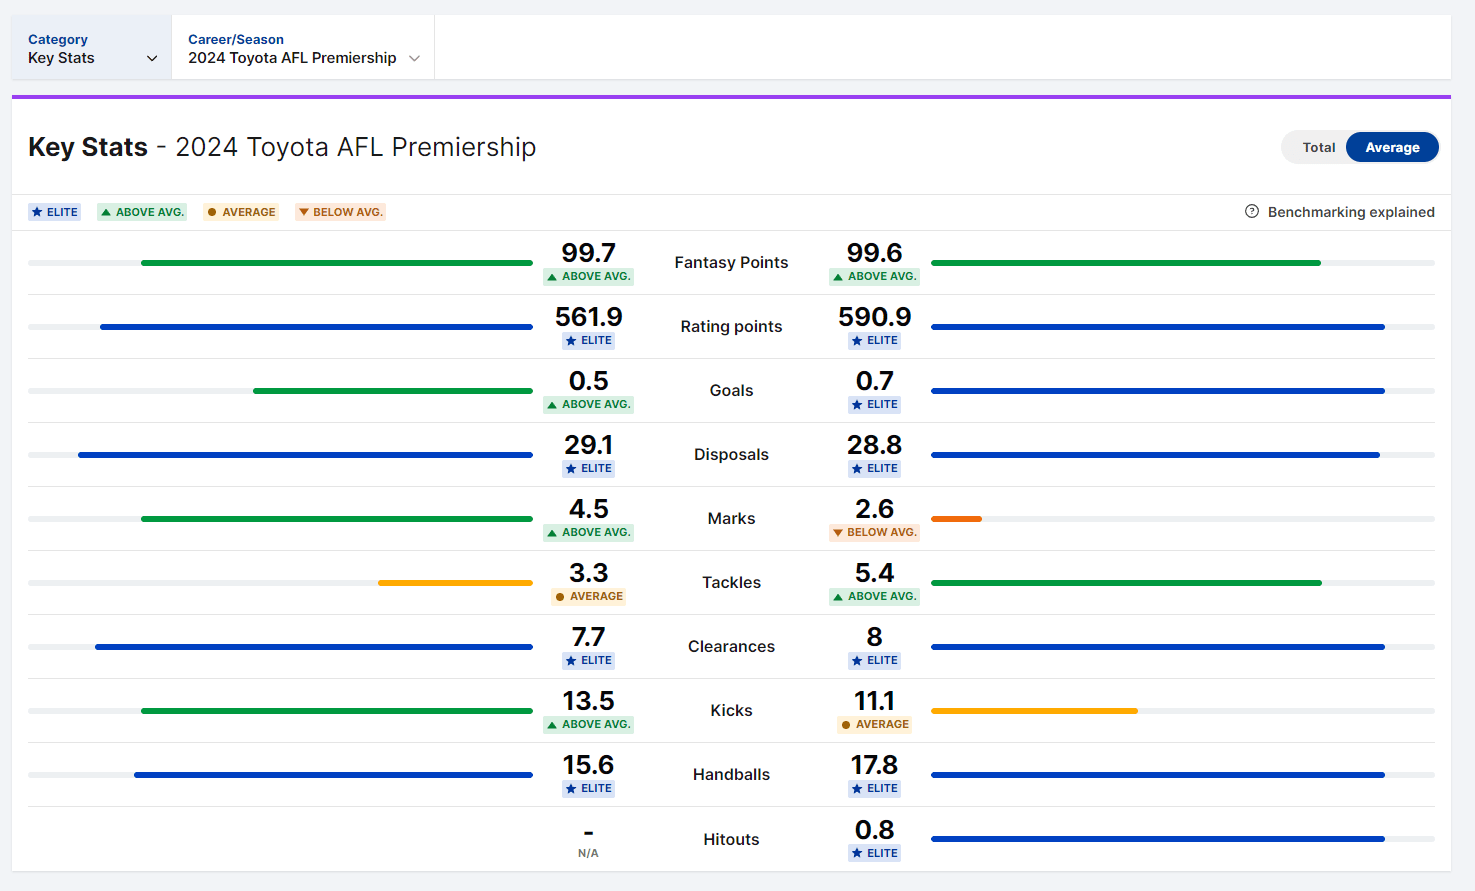This screenshot has height=891, width=1475.
Task: Click the 590.9 Rating points value
Action: click(x=874, y=317)
